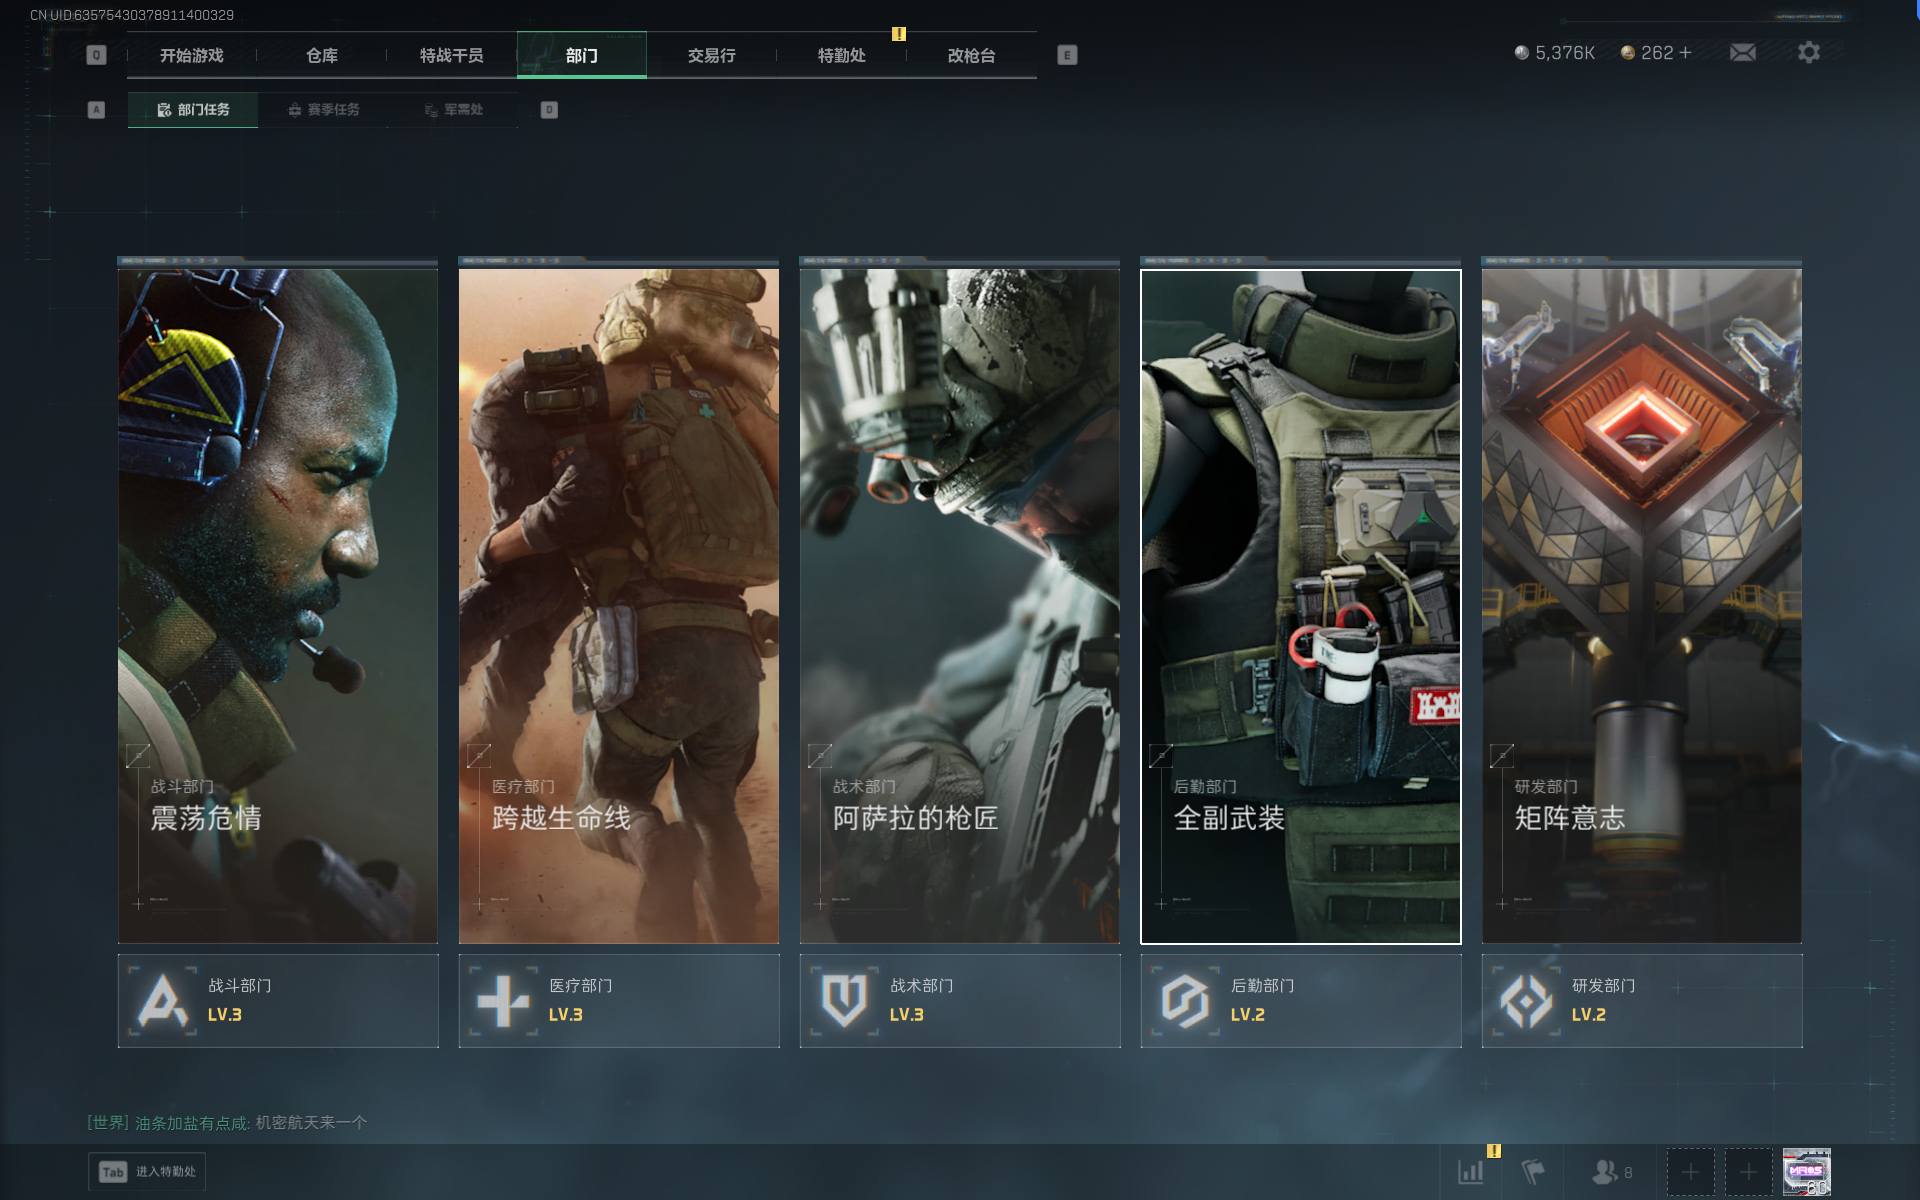Open the flags icon in bottom bar
This screenshot has height=1200, width=1920.
tap(1532, 1171)
